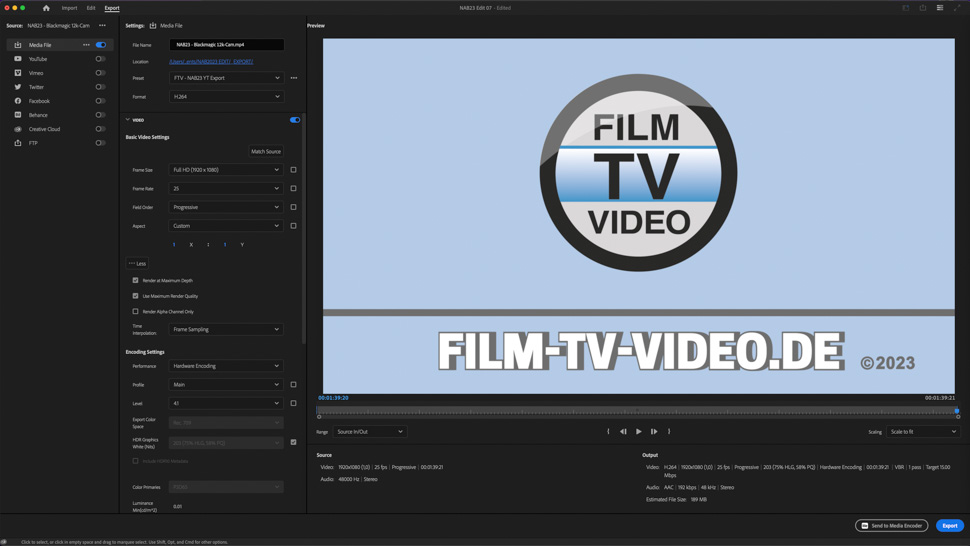Image resolution: width=970 pixels, height=546 pixels.
Task: Click the blue Export button
Action: pyautogui.click(x=950, y=526)
